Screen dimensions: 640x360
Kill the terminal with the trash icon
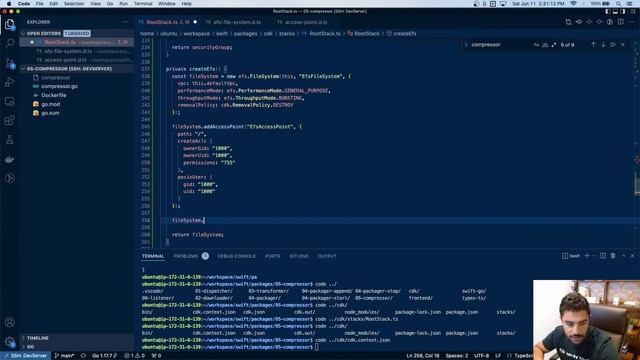coord(613,256)
